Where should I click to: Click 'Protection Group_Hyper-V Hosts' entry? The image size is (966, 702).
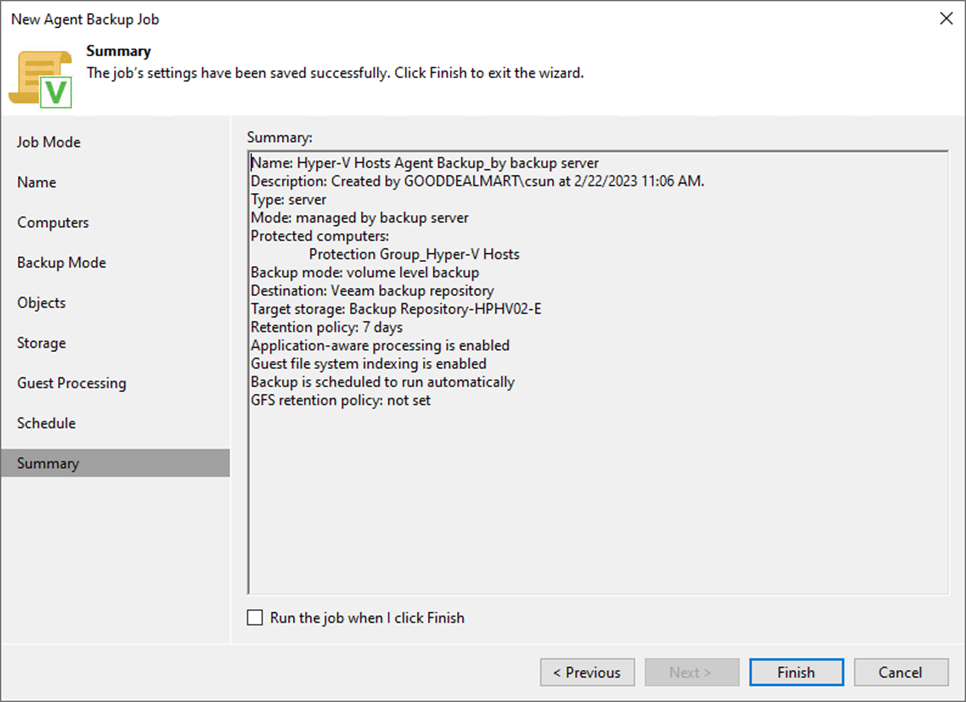[414, 254]
